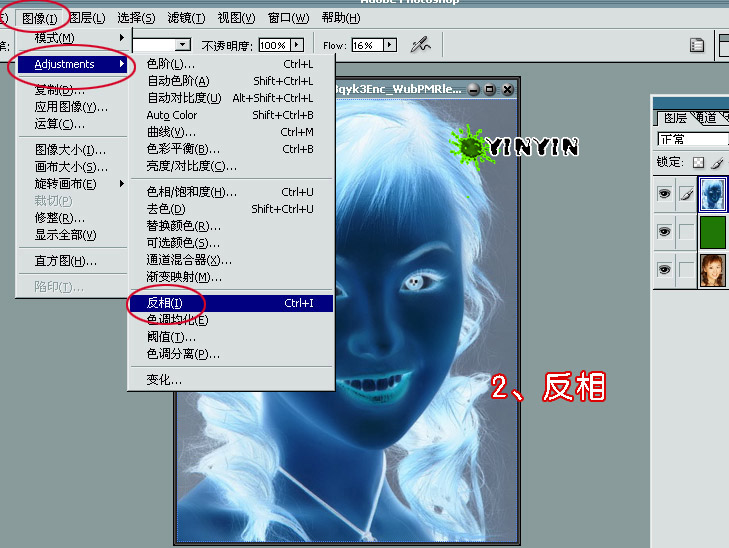Viewport: 729px width, 548px height.
Task: Choose 显示全部(V) menu item
Action: tap(73, 235)
